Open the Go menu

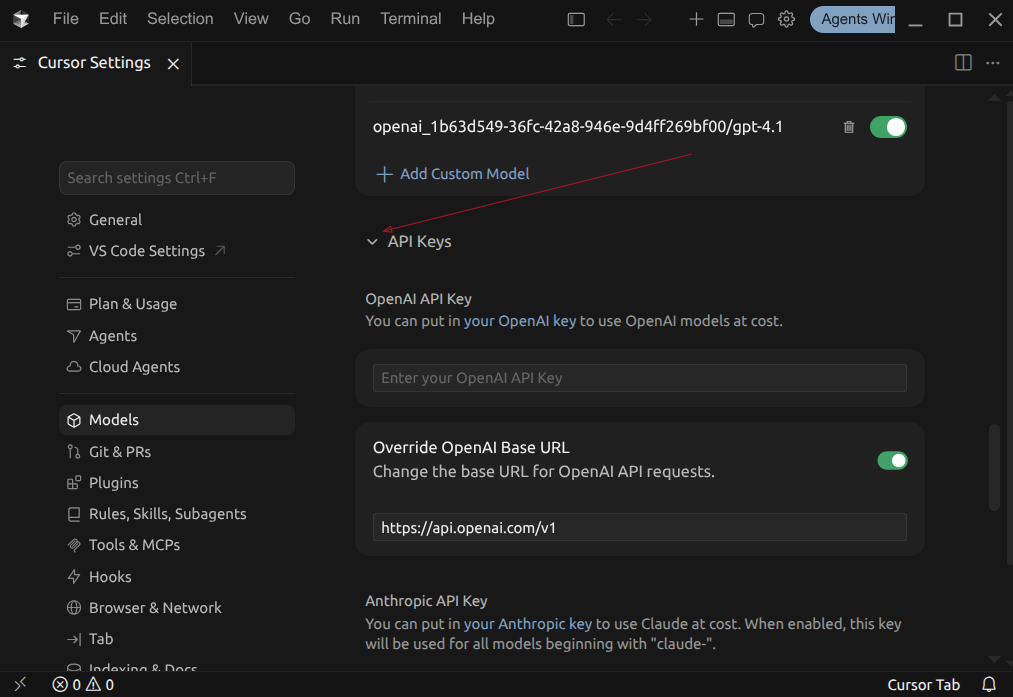pyautogui.click(x=299, y=19)
